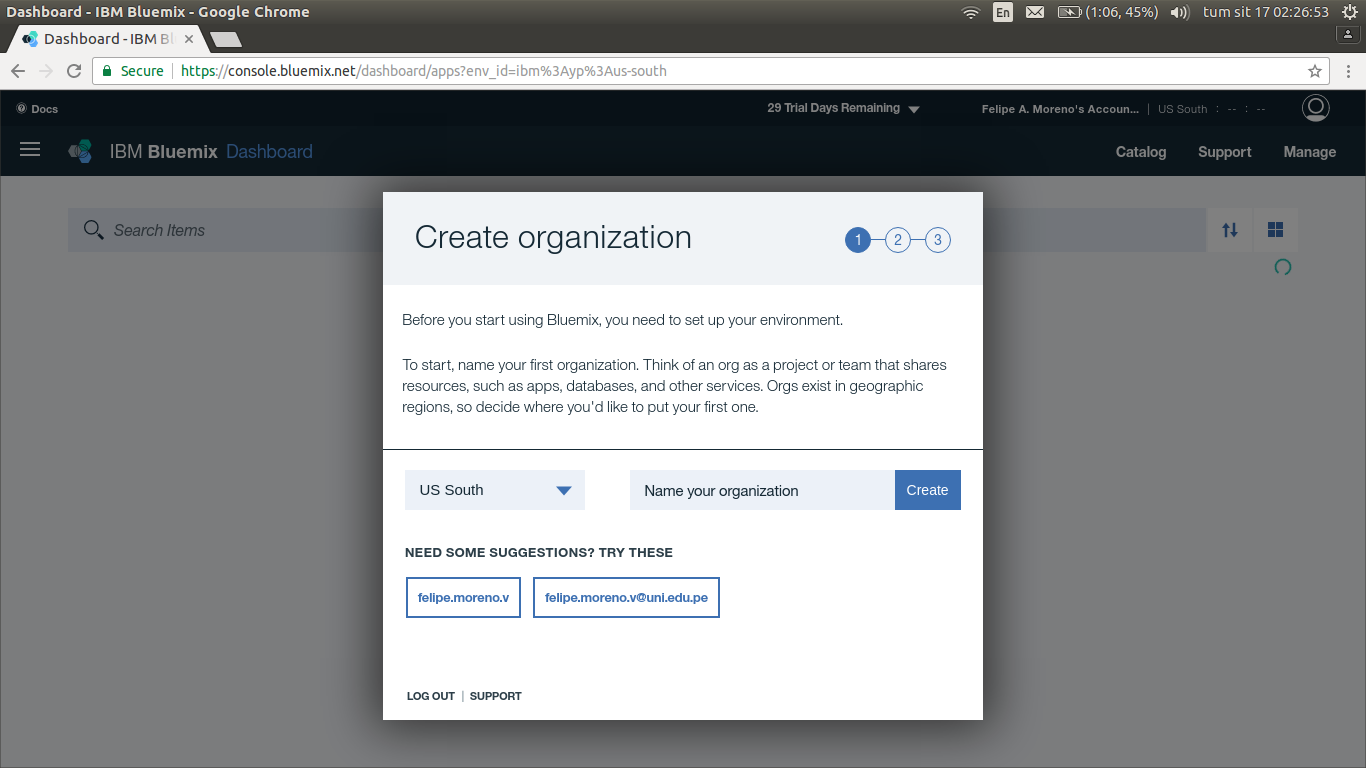Click the battery status indicator

[x=1108, y=12]
